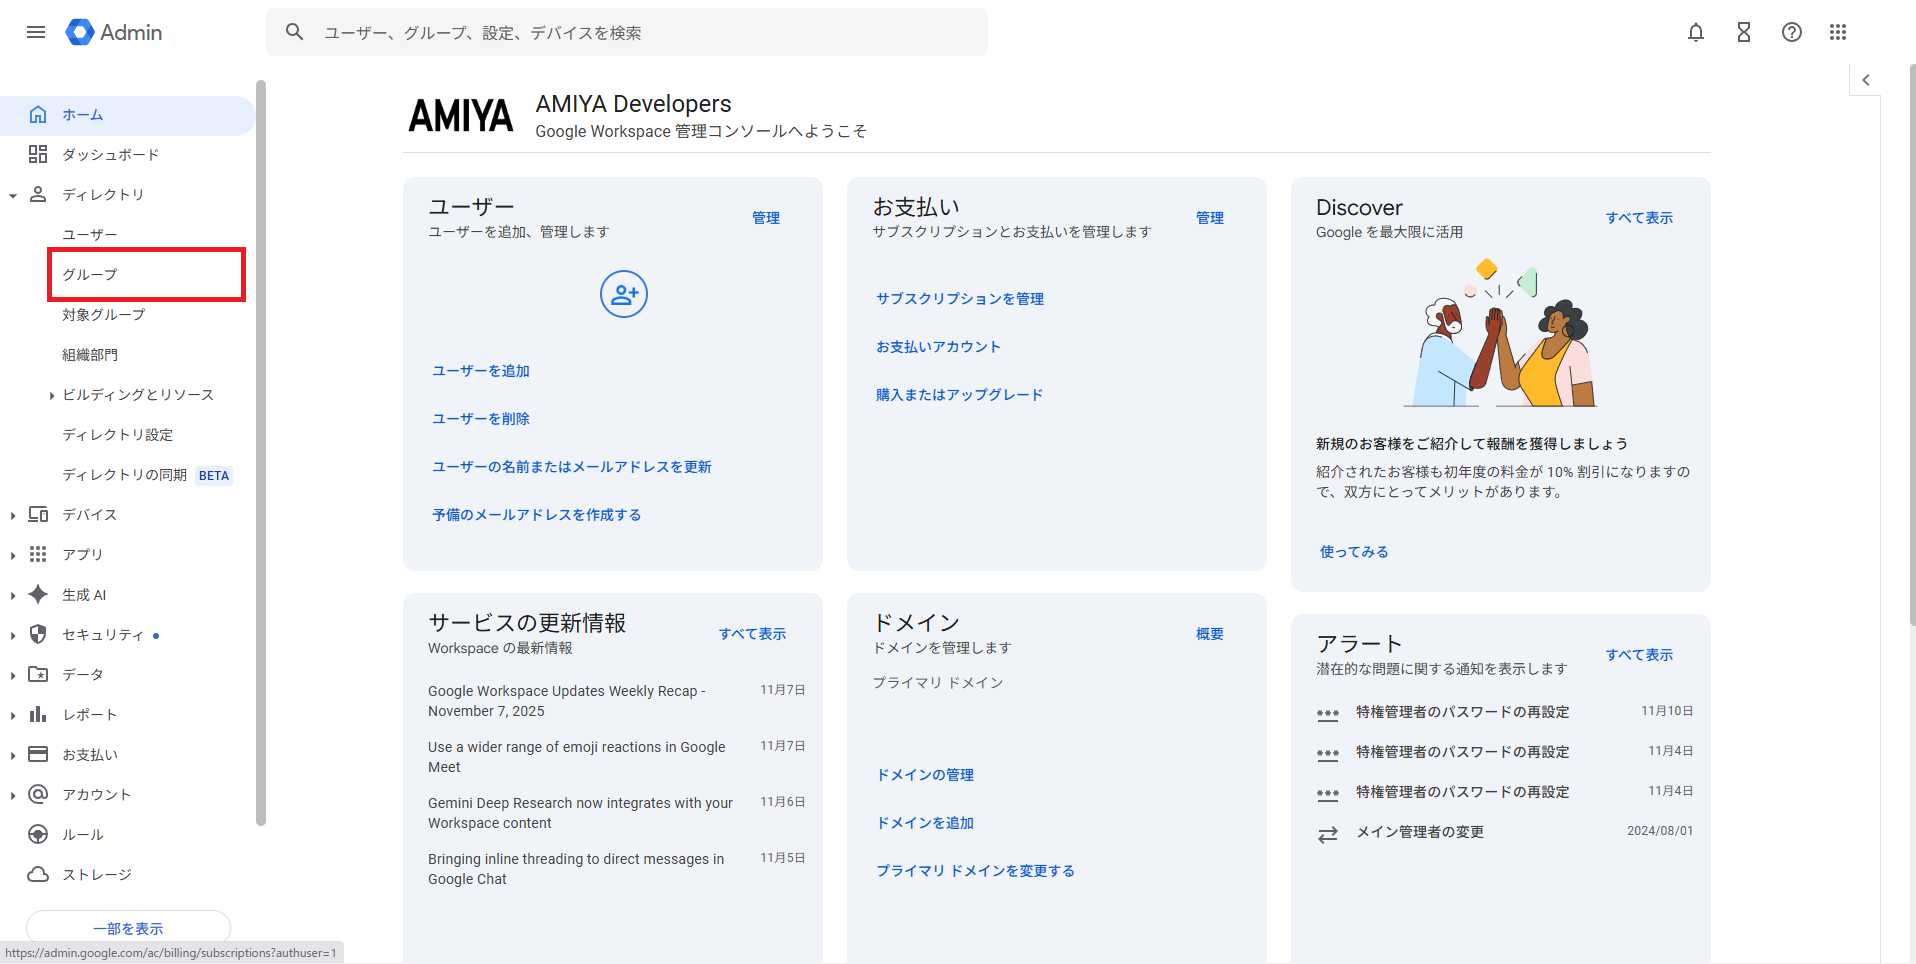Click 使ってみる on the Discover card
The width and height of the screenshot is (1916, 964).
click(1354, 551)
